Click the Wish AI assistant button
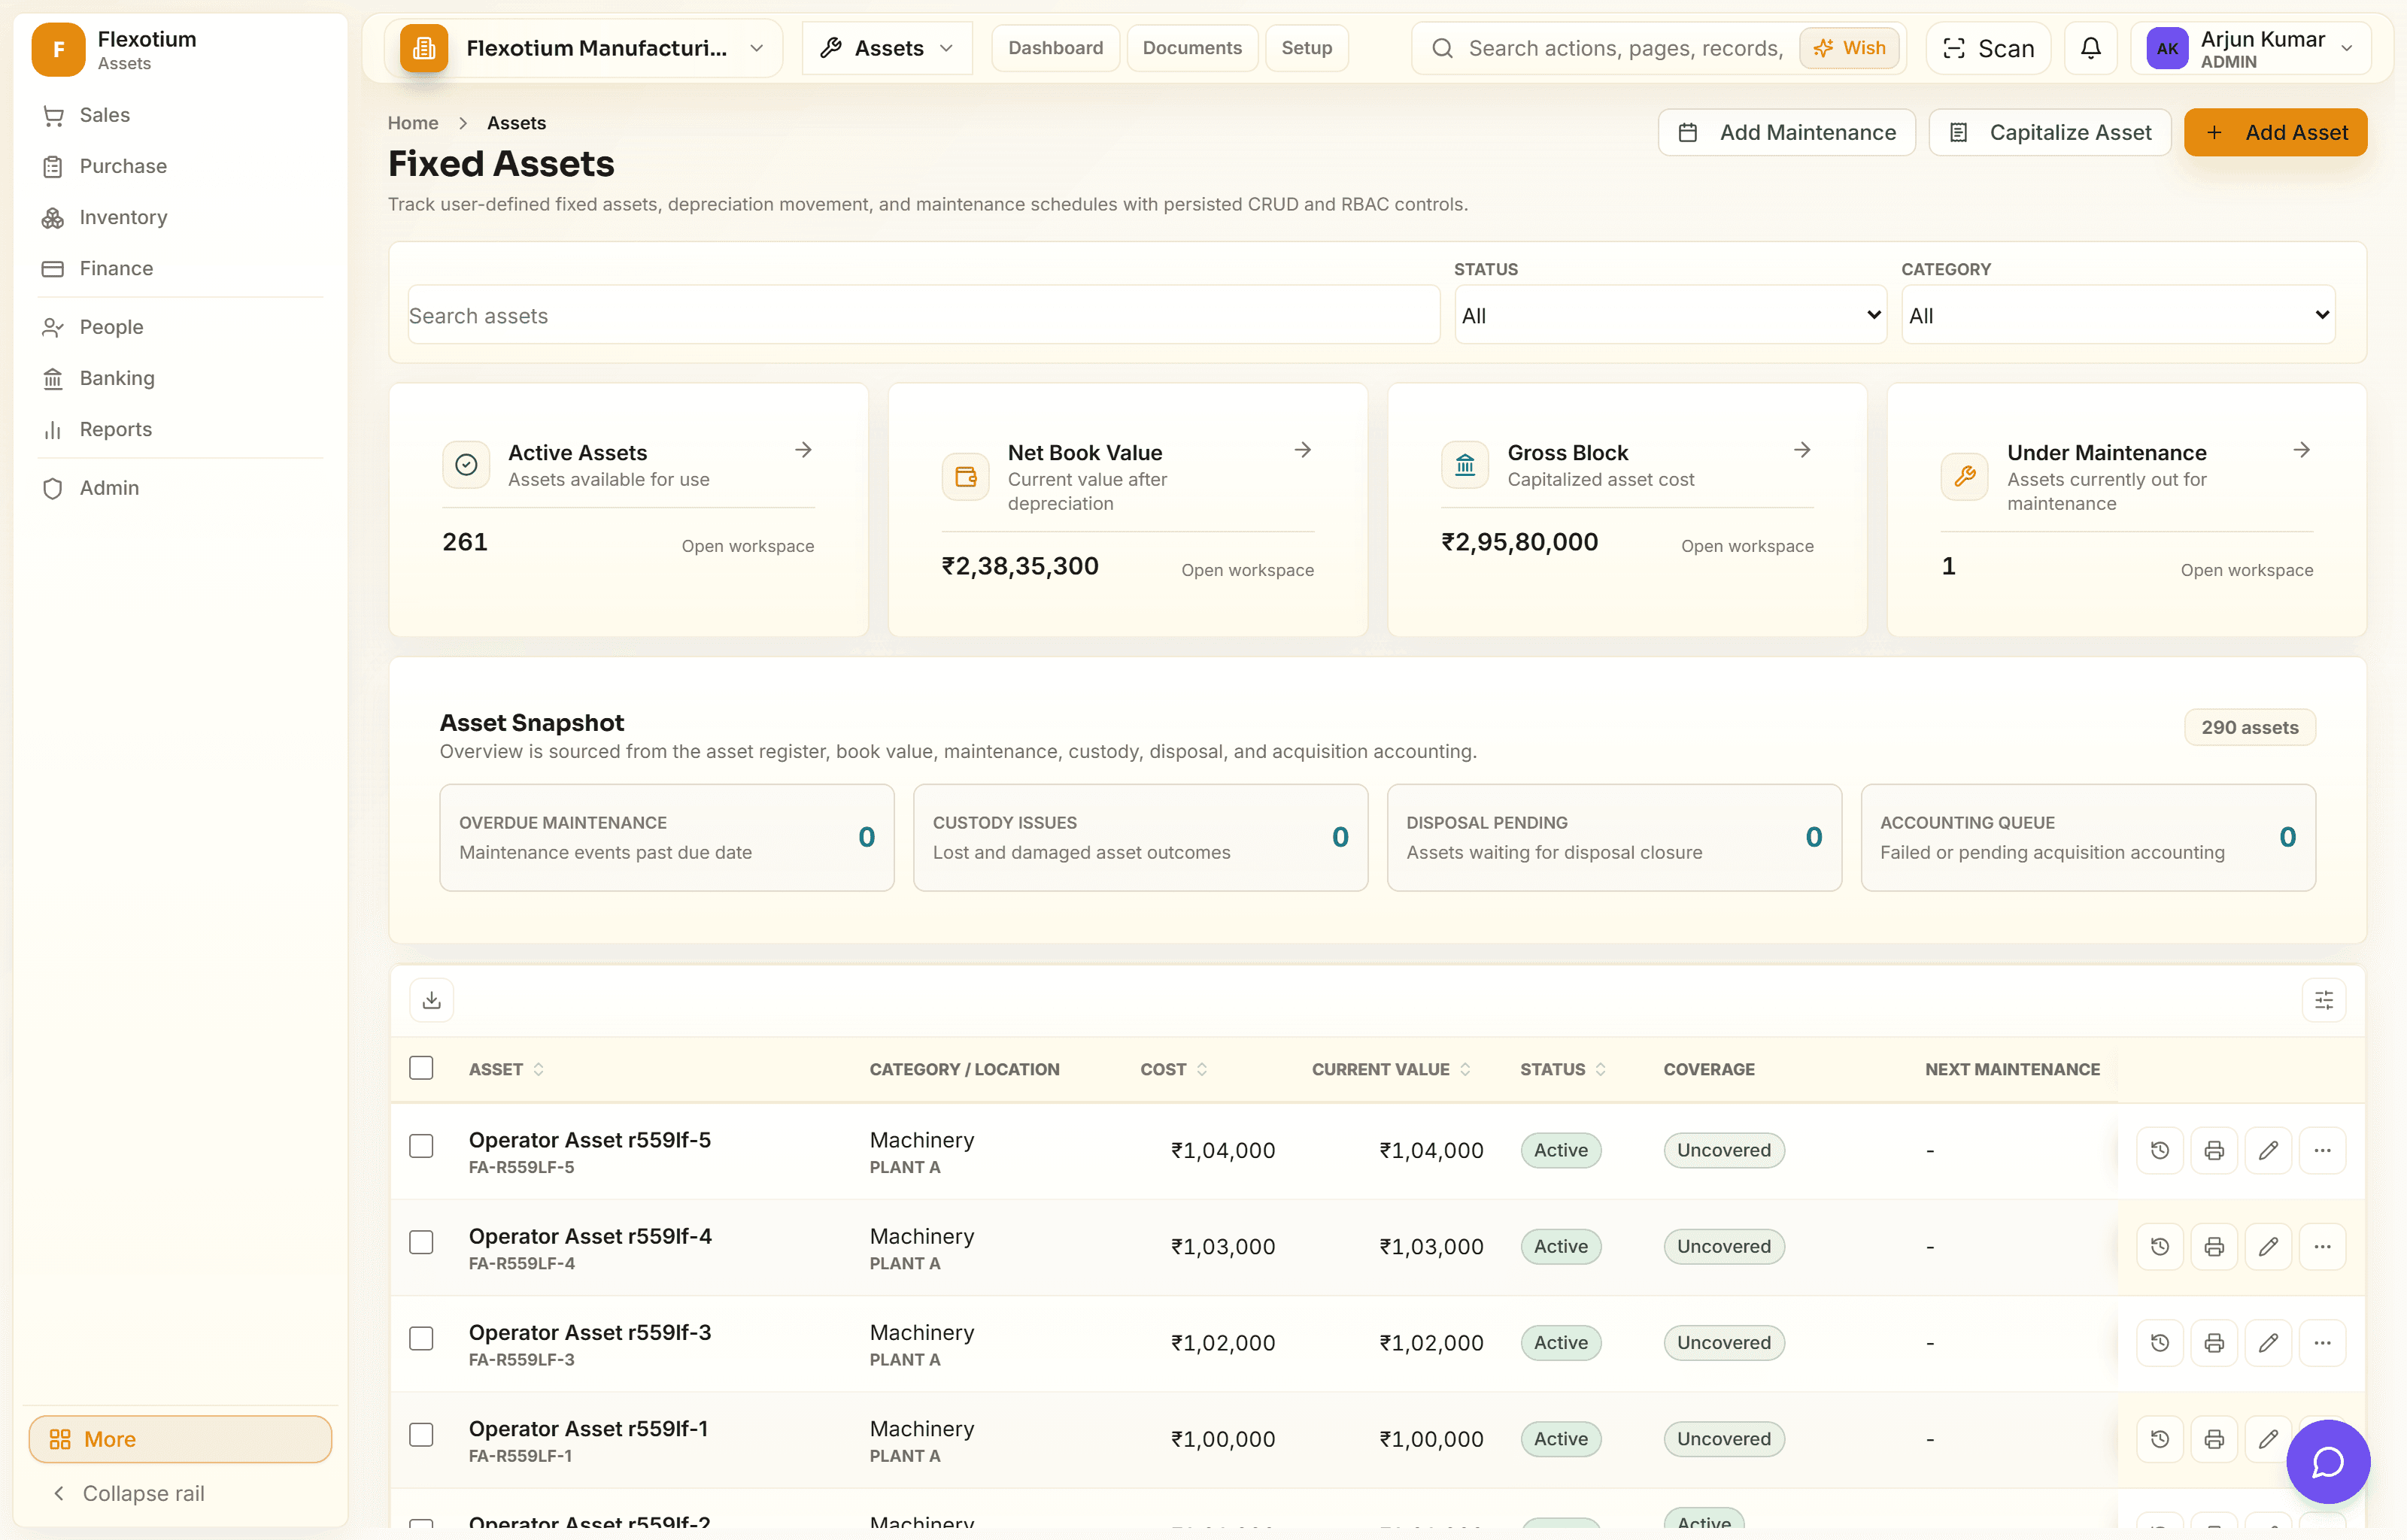The width and height of the screenshot is (2407, 1540). coord(1849,48)
